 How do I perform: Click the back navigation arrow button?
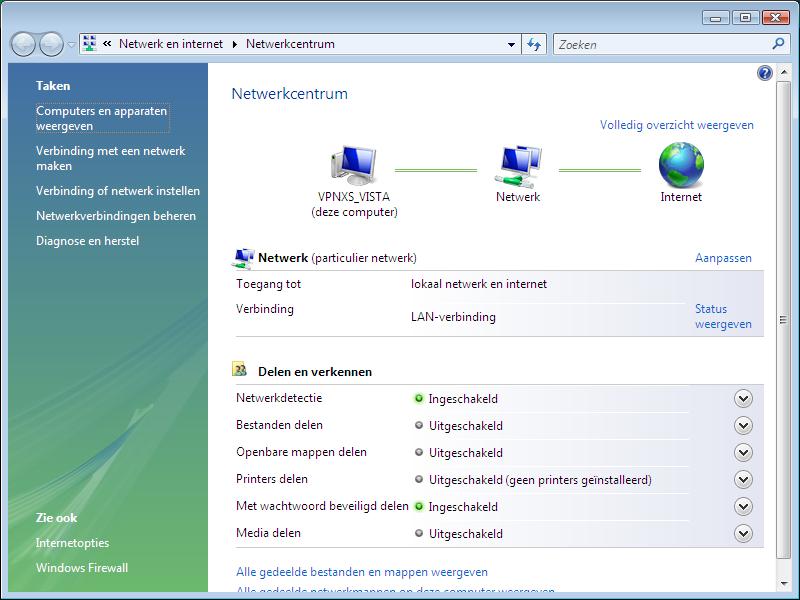23,44
